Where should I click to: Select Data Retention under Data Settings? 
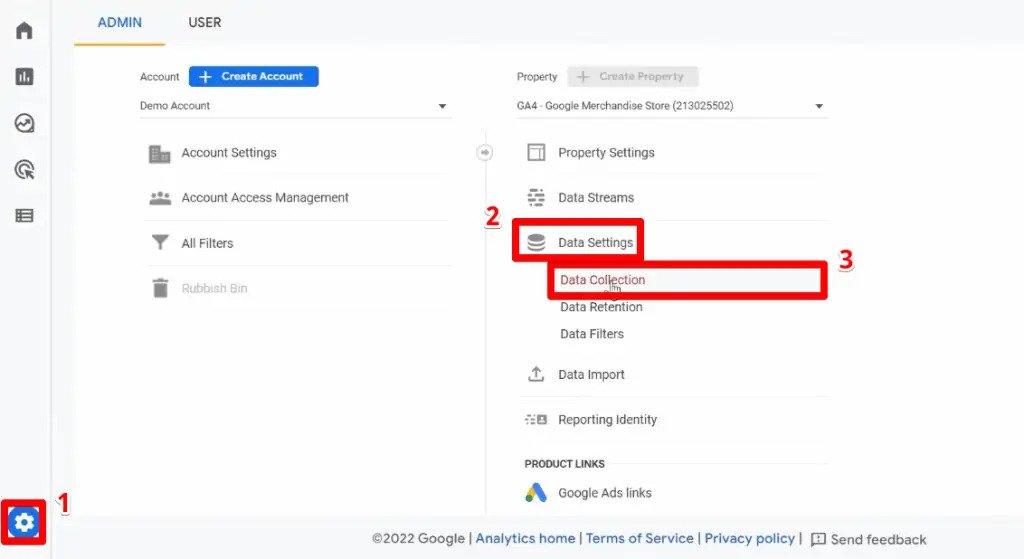(x=601, y=307)
